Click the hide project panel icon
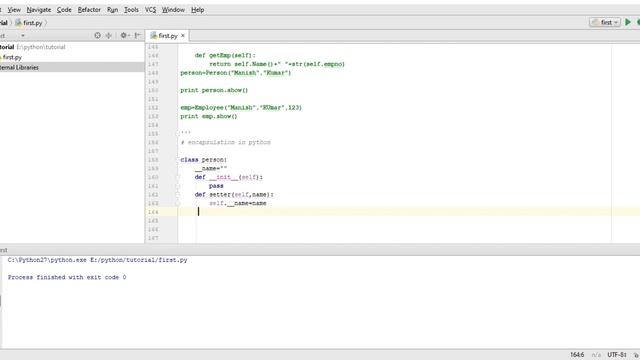This screenshot has height=360, width=640. click(x=138, y=36)
